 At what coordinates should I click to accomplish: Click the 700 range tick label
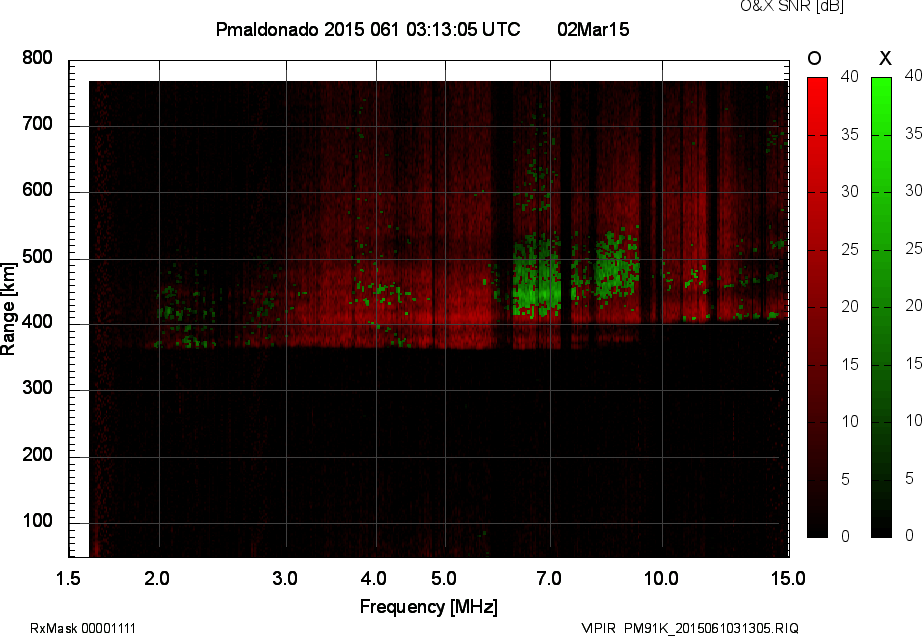coord(37,123)
